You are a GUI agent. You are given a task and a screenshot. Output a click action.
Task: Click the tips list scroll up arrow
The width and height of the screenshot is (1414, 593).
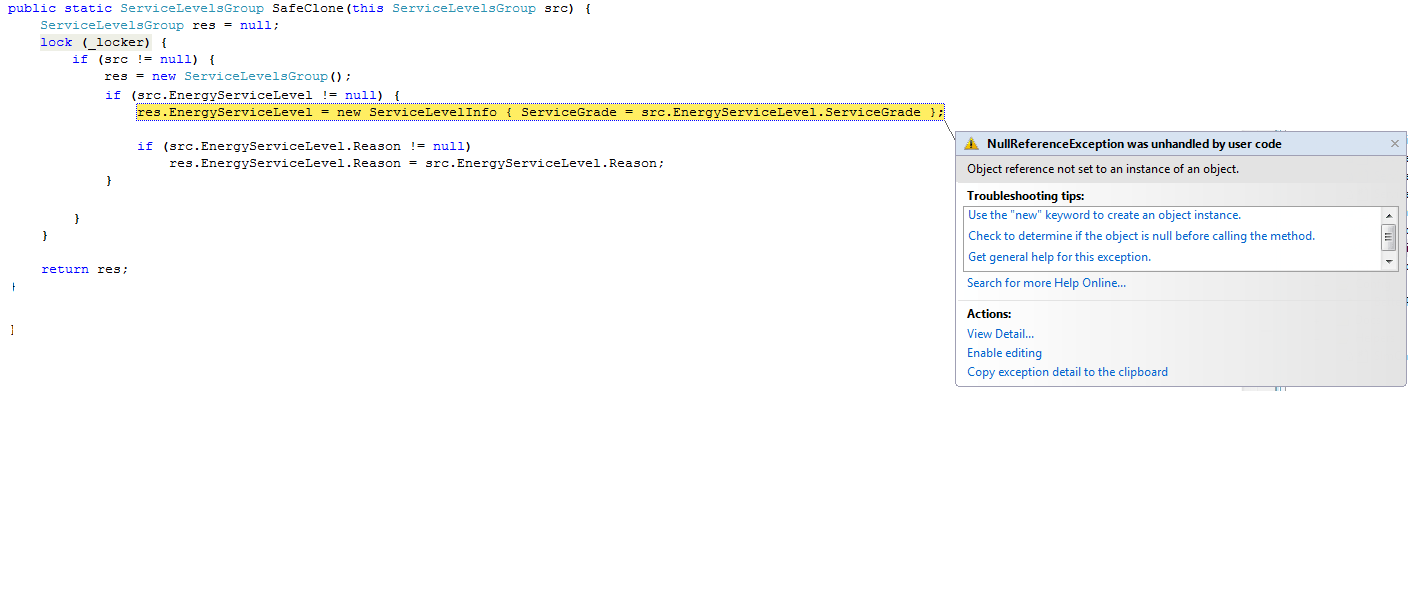point(1389,216)
